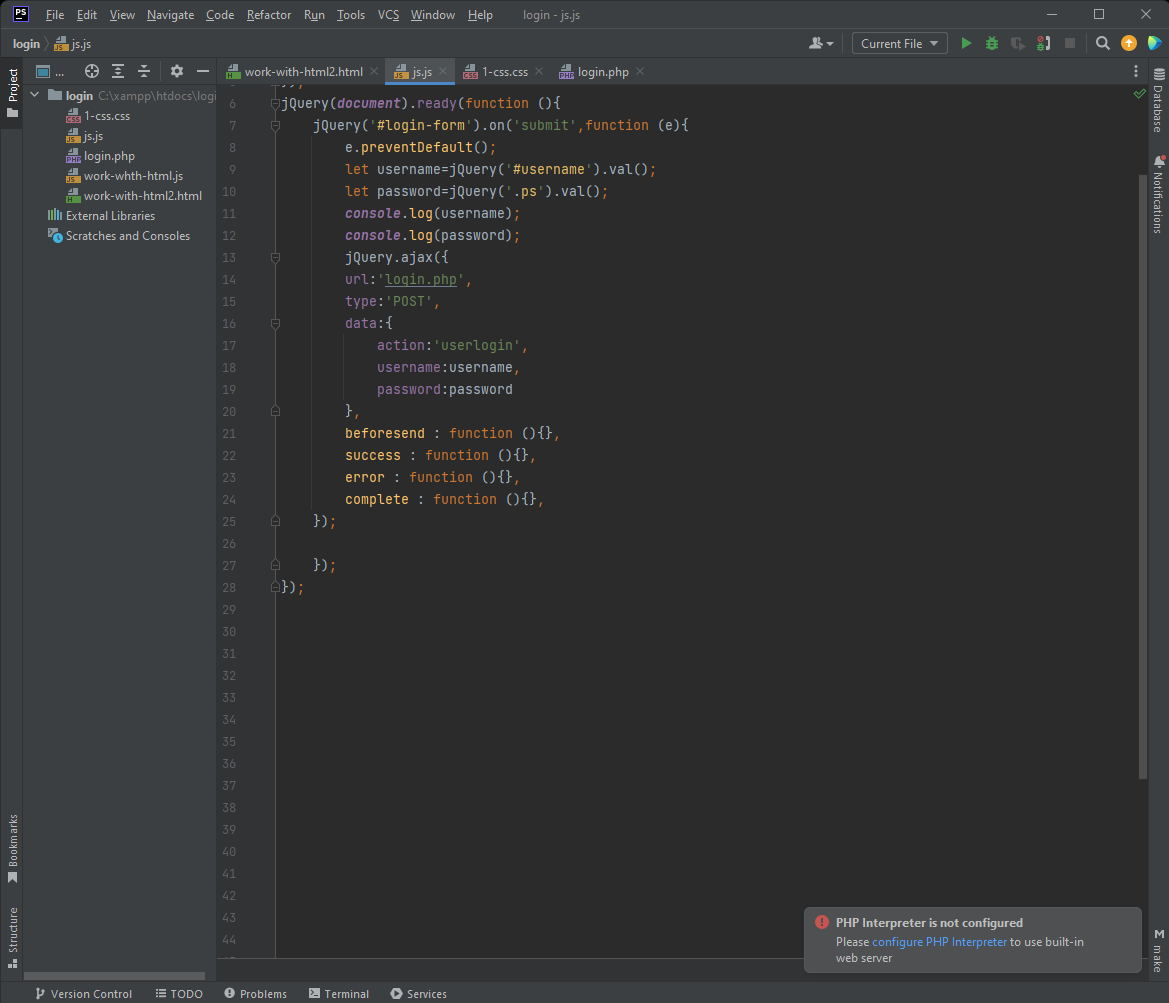Open the Help menu
Viewport: 1169px width, 1003px height.
(480, 15)
